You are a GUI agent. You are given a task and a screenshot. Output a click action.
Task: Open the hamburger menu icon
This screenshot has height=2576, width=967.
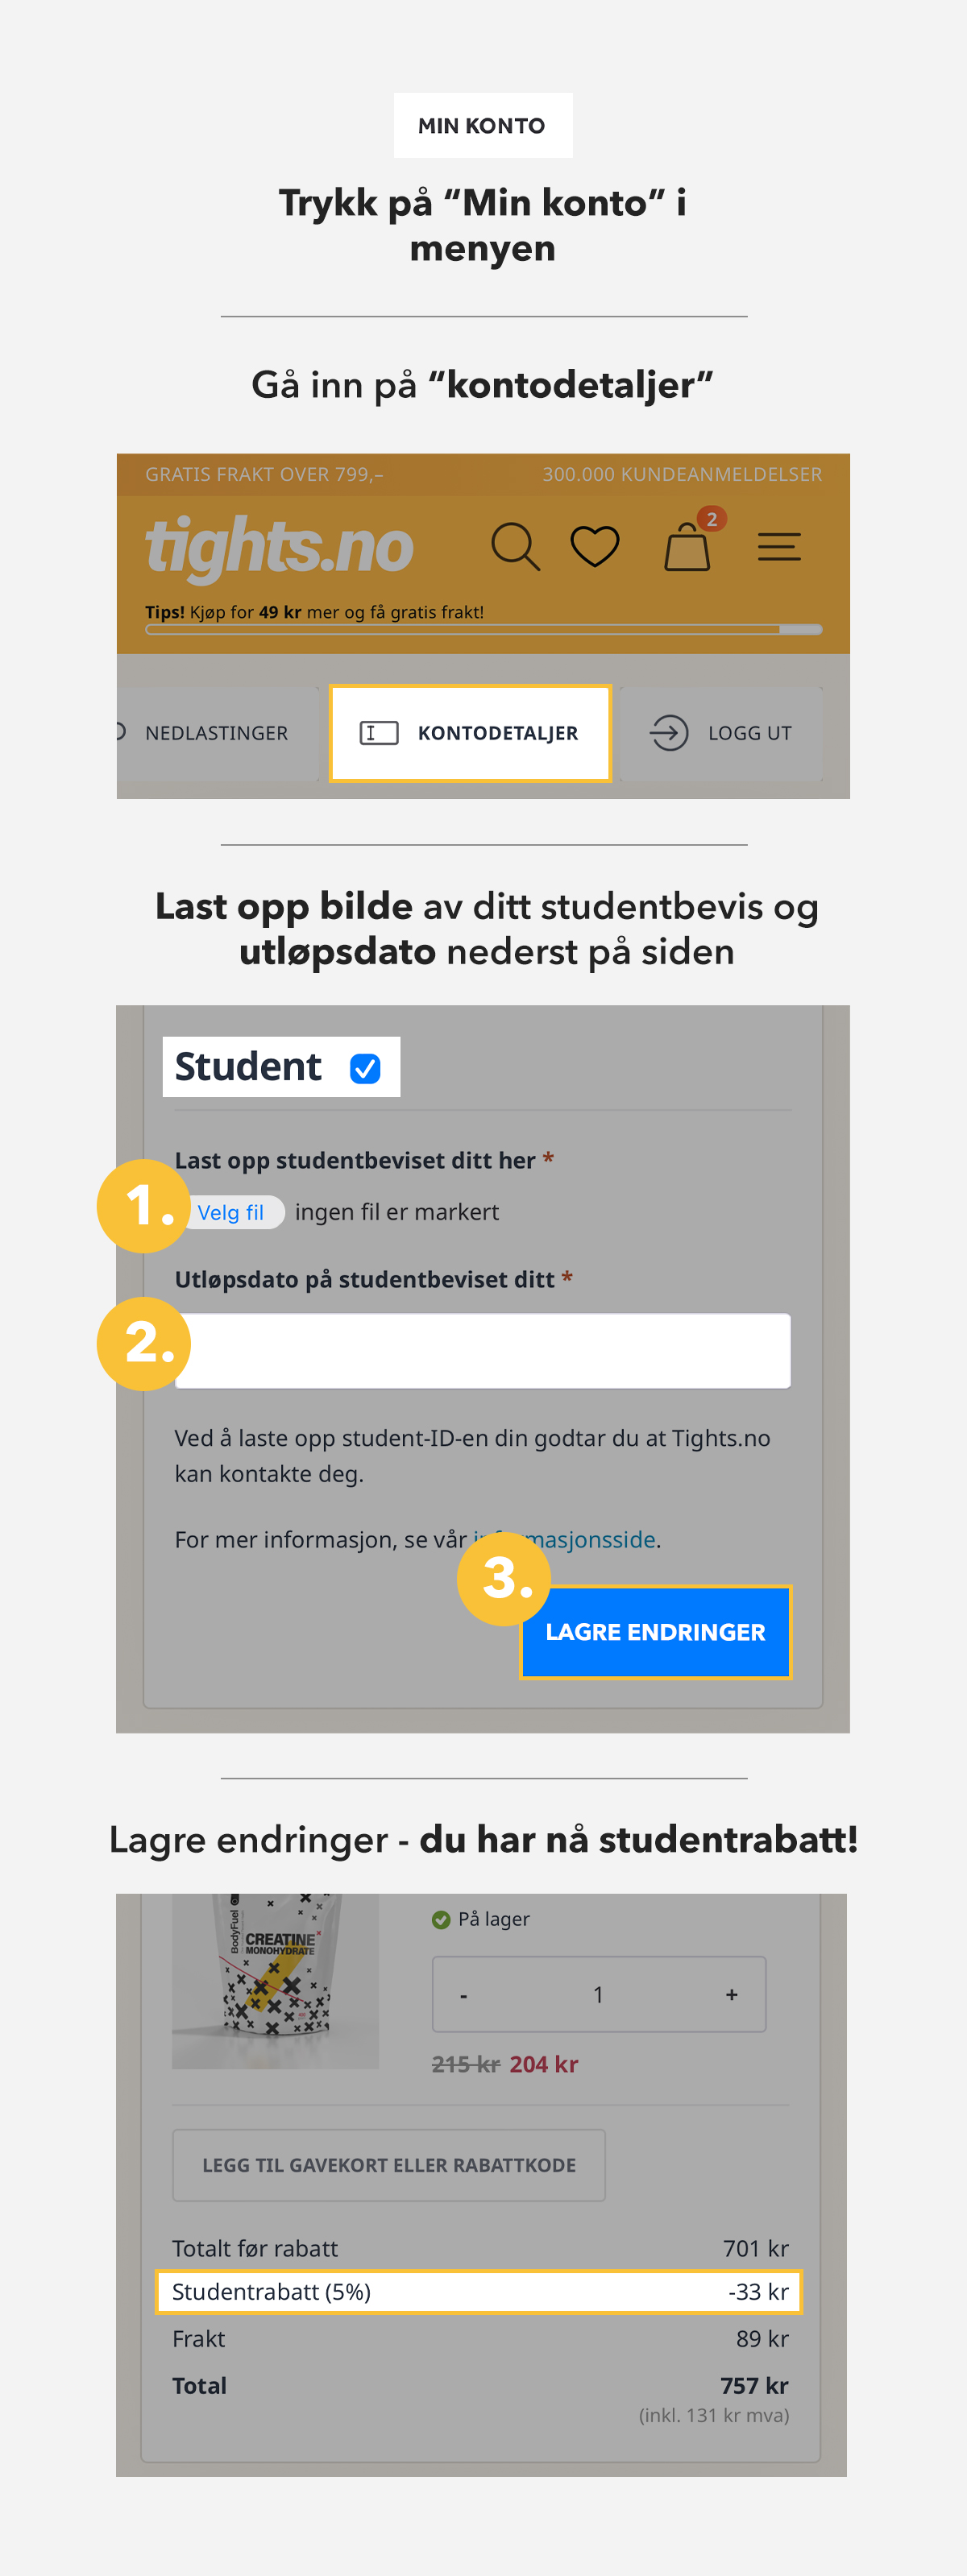point(779,547)
